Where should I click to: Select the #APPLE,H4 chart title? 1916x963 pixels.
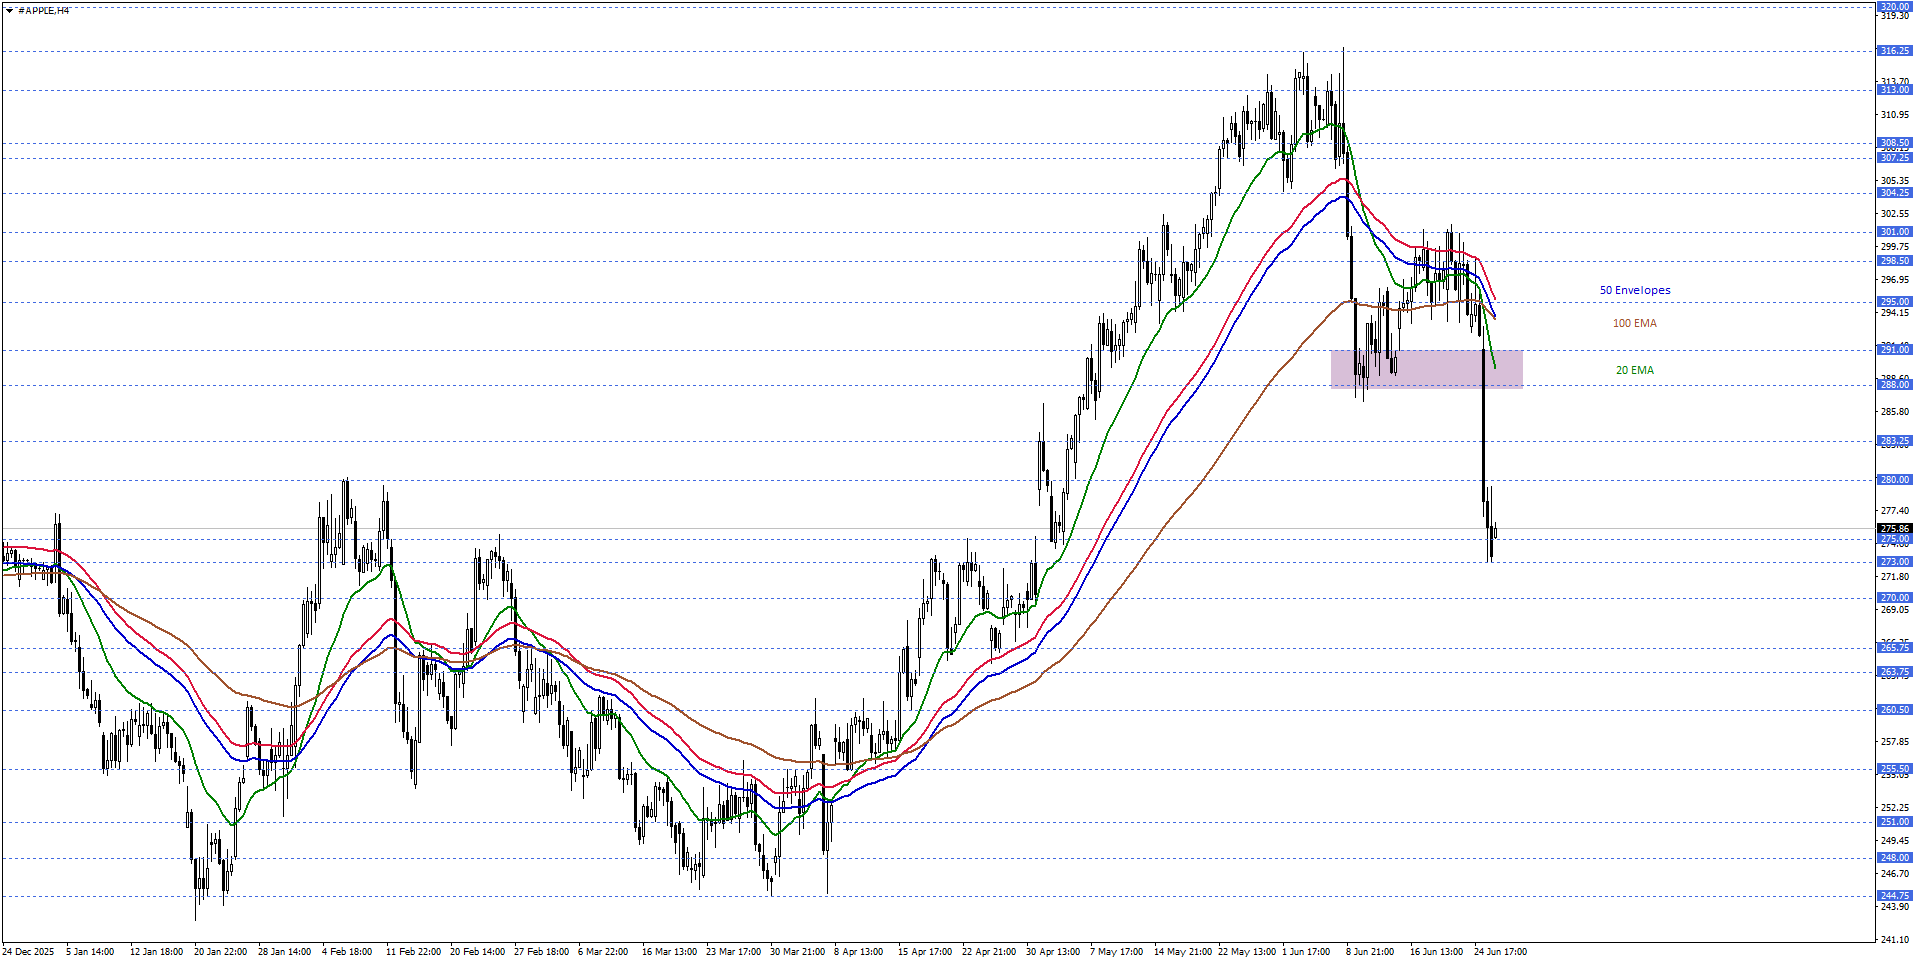[44, 11]
